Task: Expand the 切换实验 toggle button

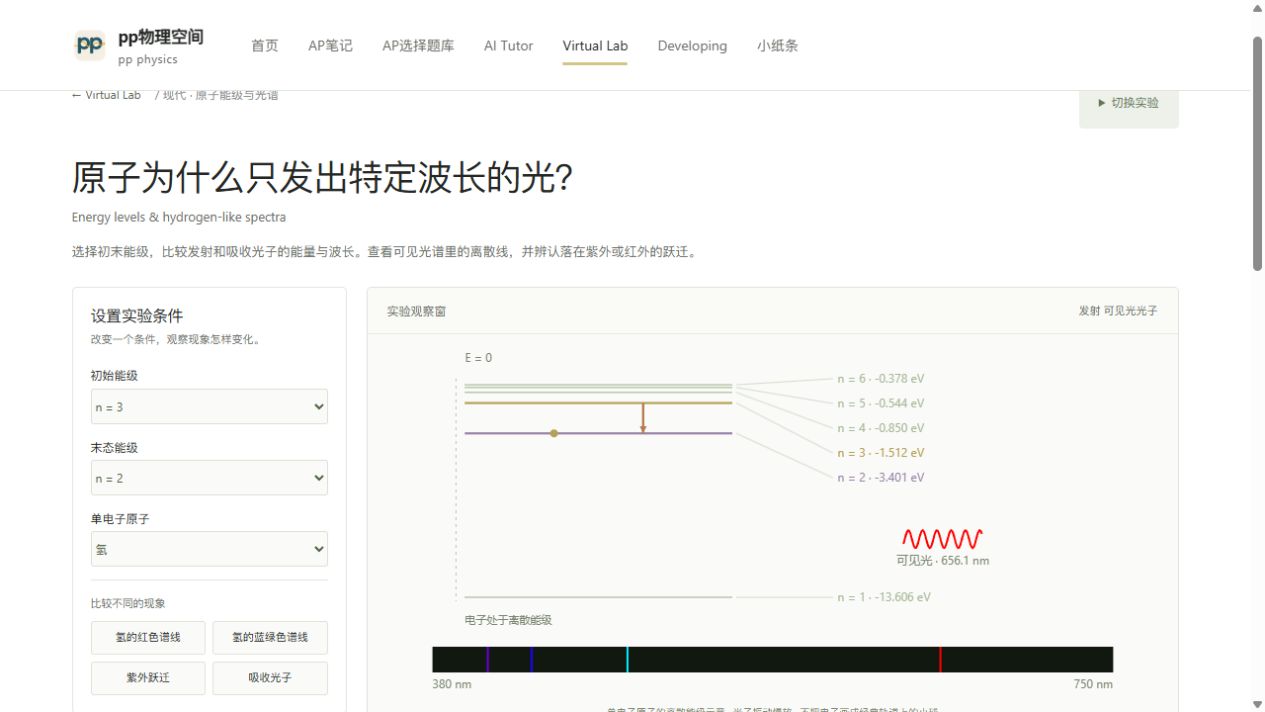Action: click(x=1128, y=103)
